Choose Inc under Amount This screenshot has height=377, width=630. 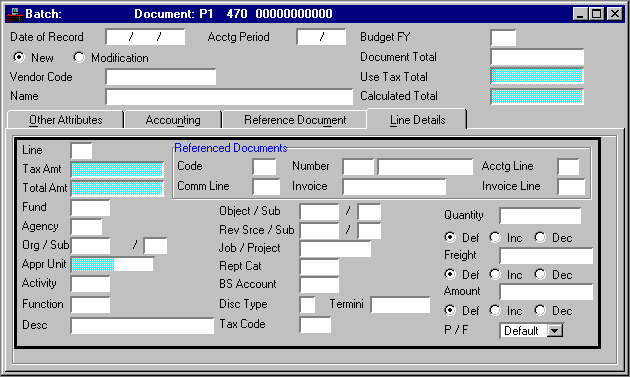click(495, 310)
